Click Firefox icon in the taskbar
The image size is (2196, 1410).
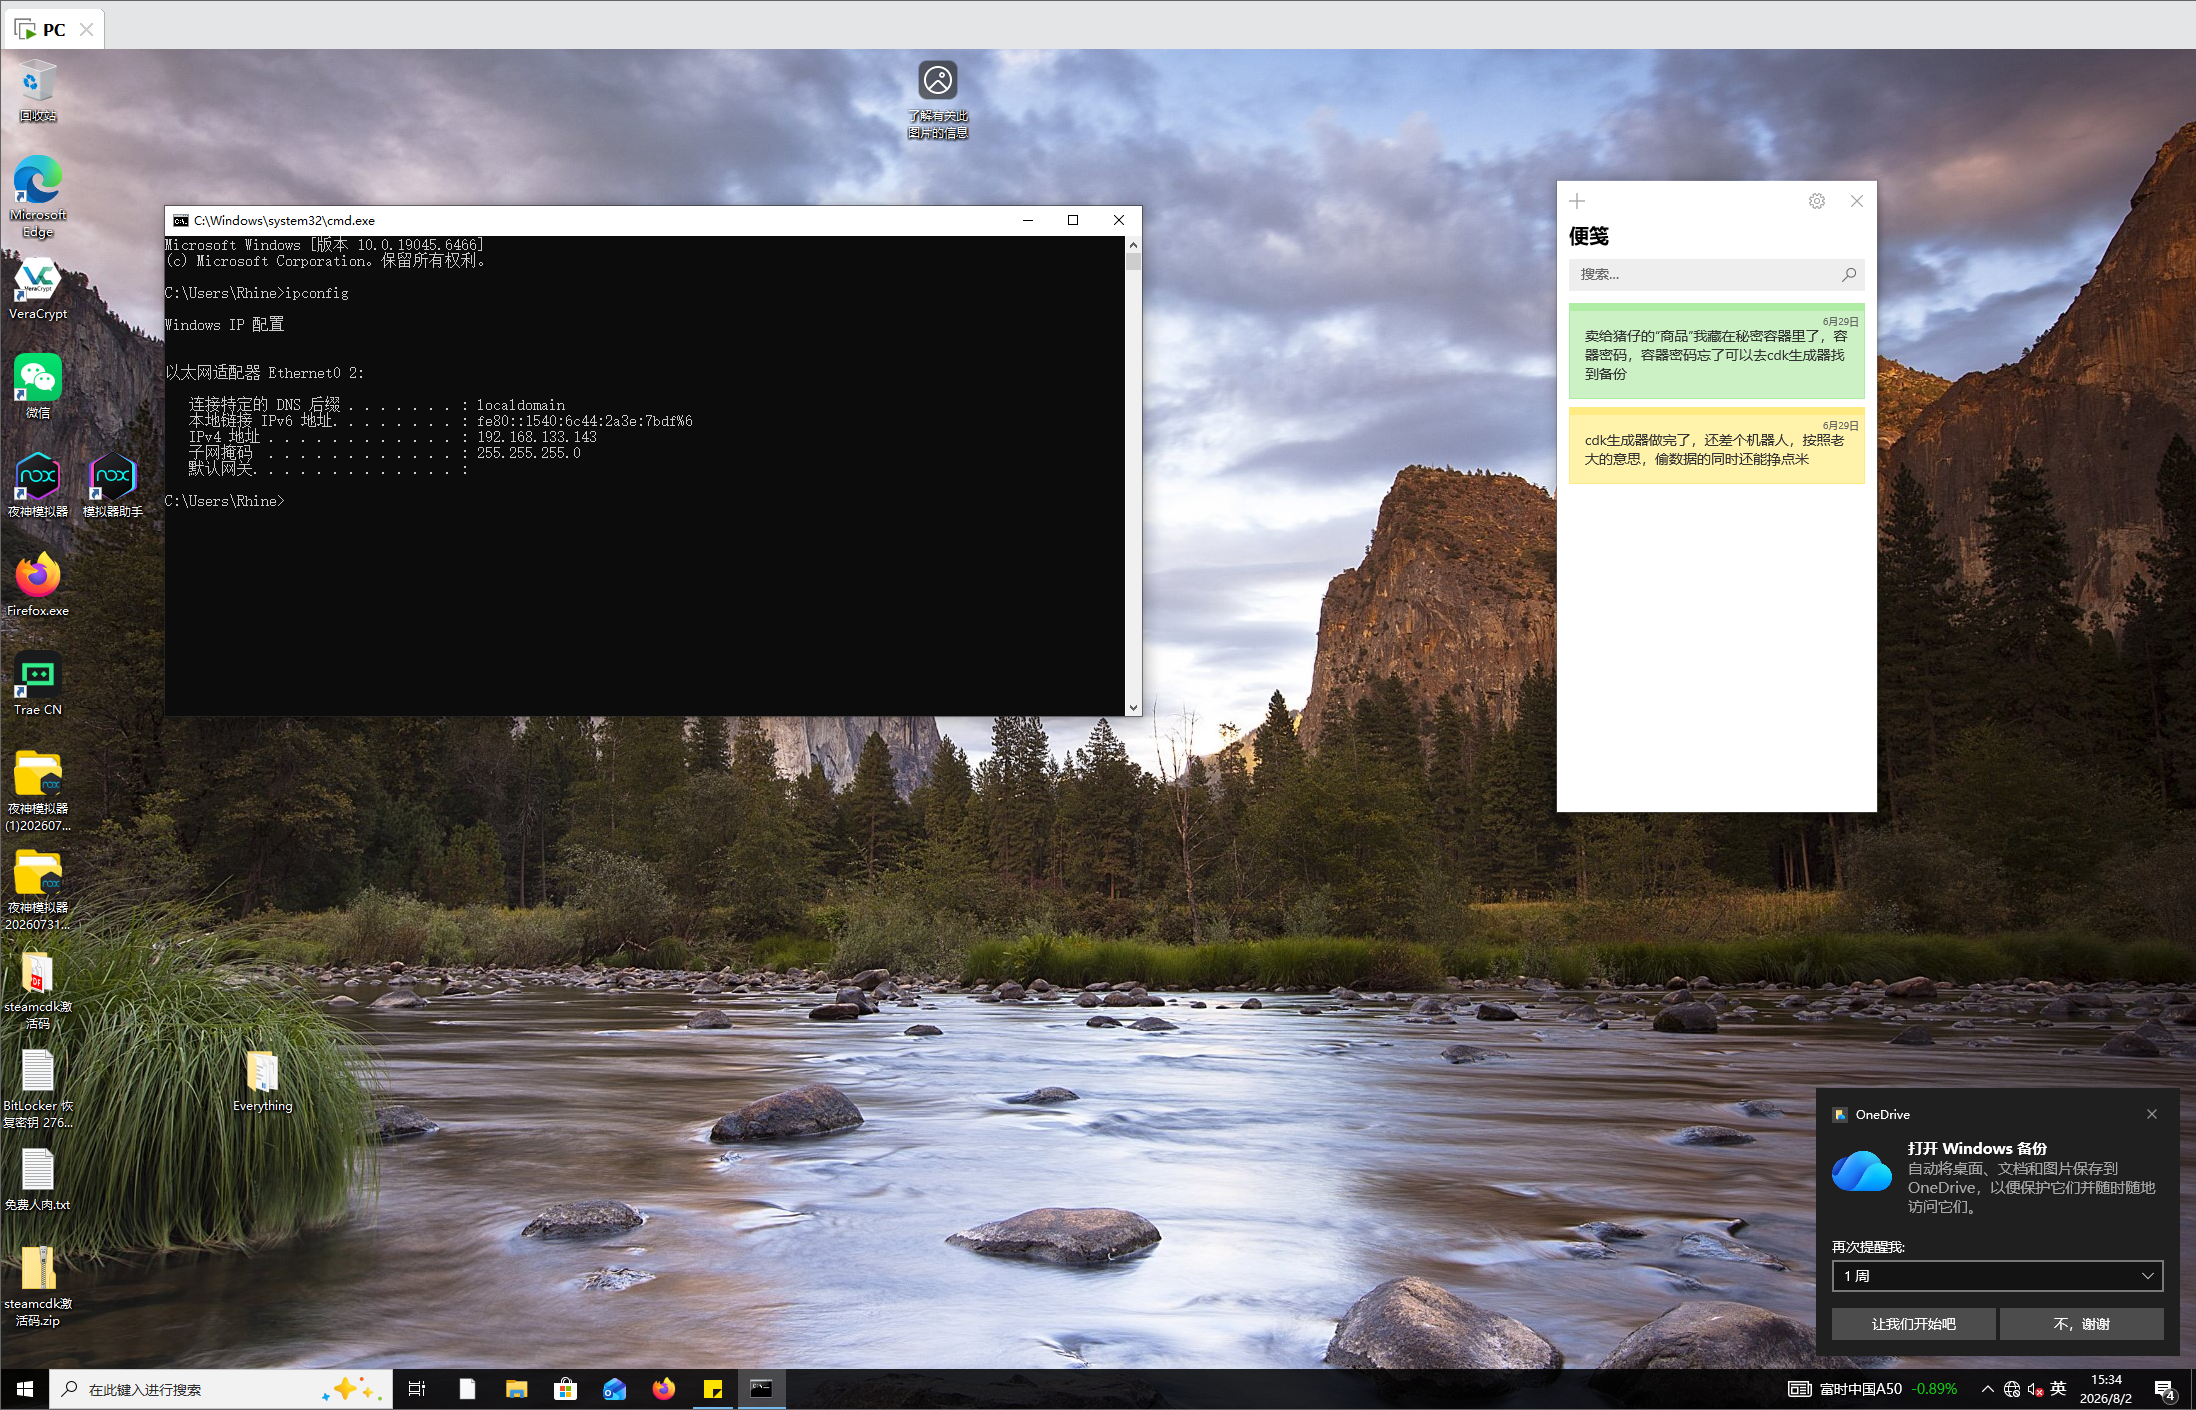pyautogui.click(x=663, y=1389)
